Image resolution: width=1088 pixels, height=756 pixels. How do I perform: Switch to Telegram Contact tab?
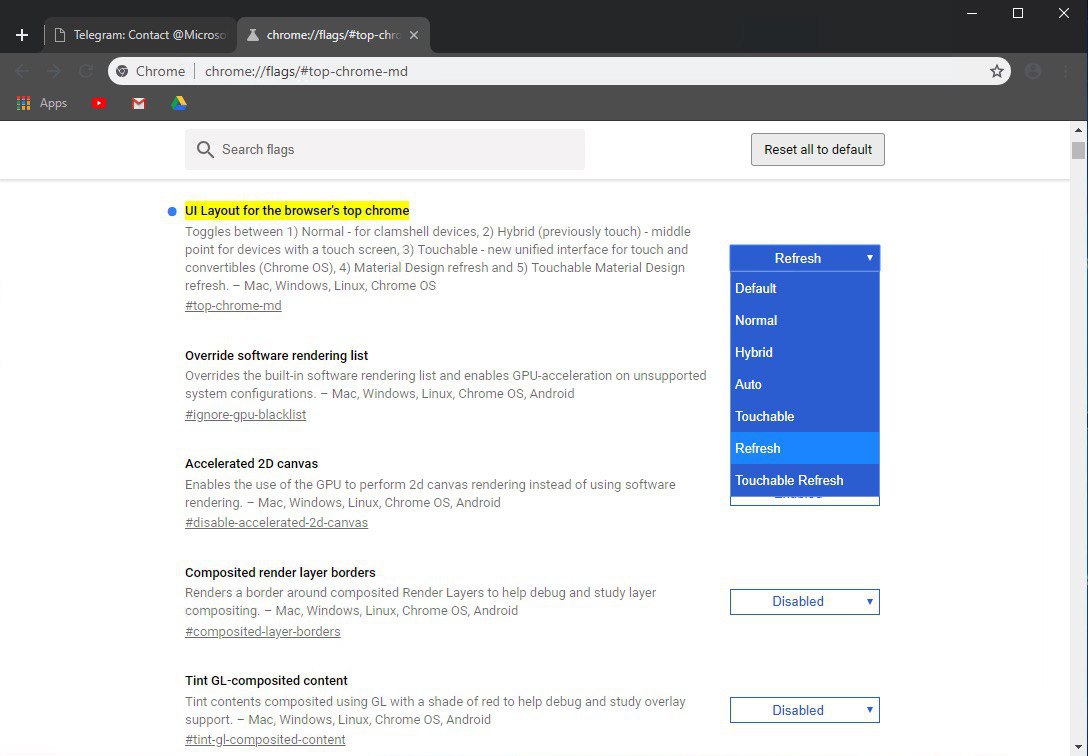pos(140,35)
